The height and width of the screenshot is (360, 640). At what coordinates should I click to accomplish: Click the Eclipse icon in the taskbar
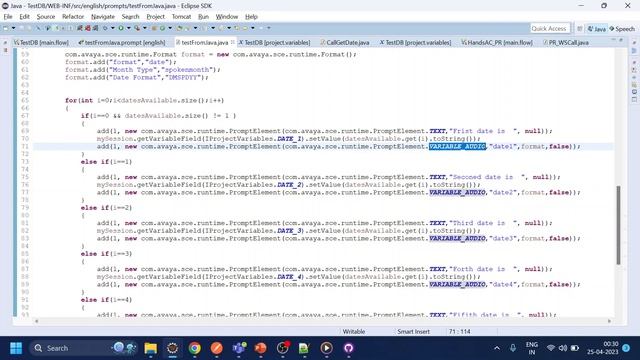pos(173,348)
